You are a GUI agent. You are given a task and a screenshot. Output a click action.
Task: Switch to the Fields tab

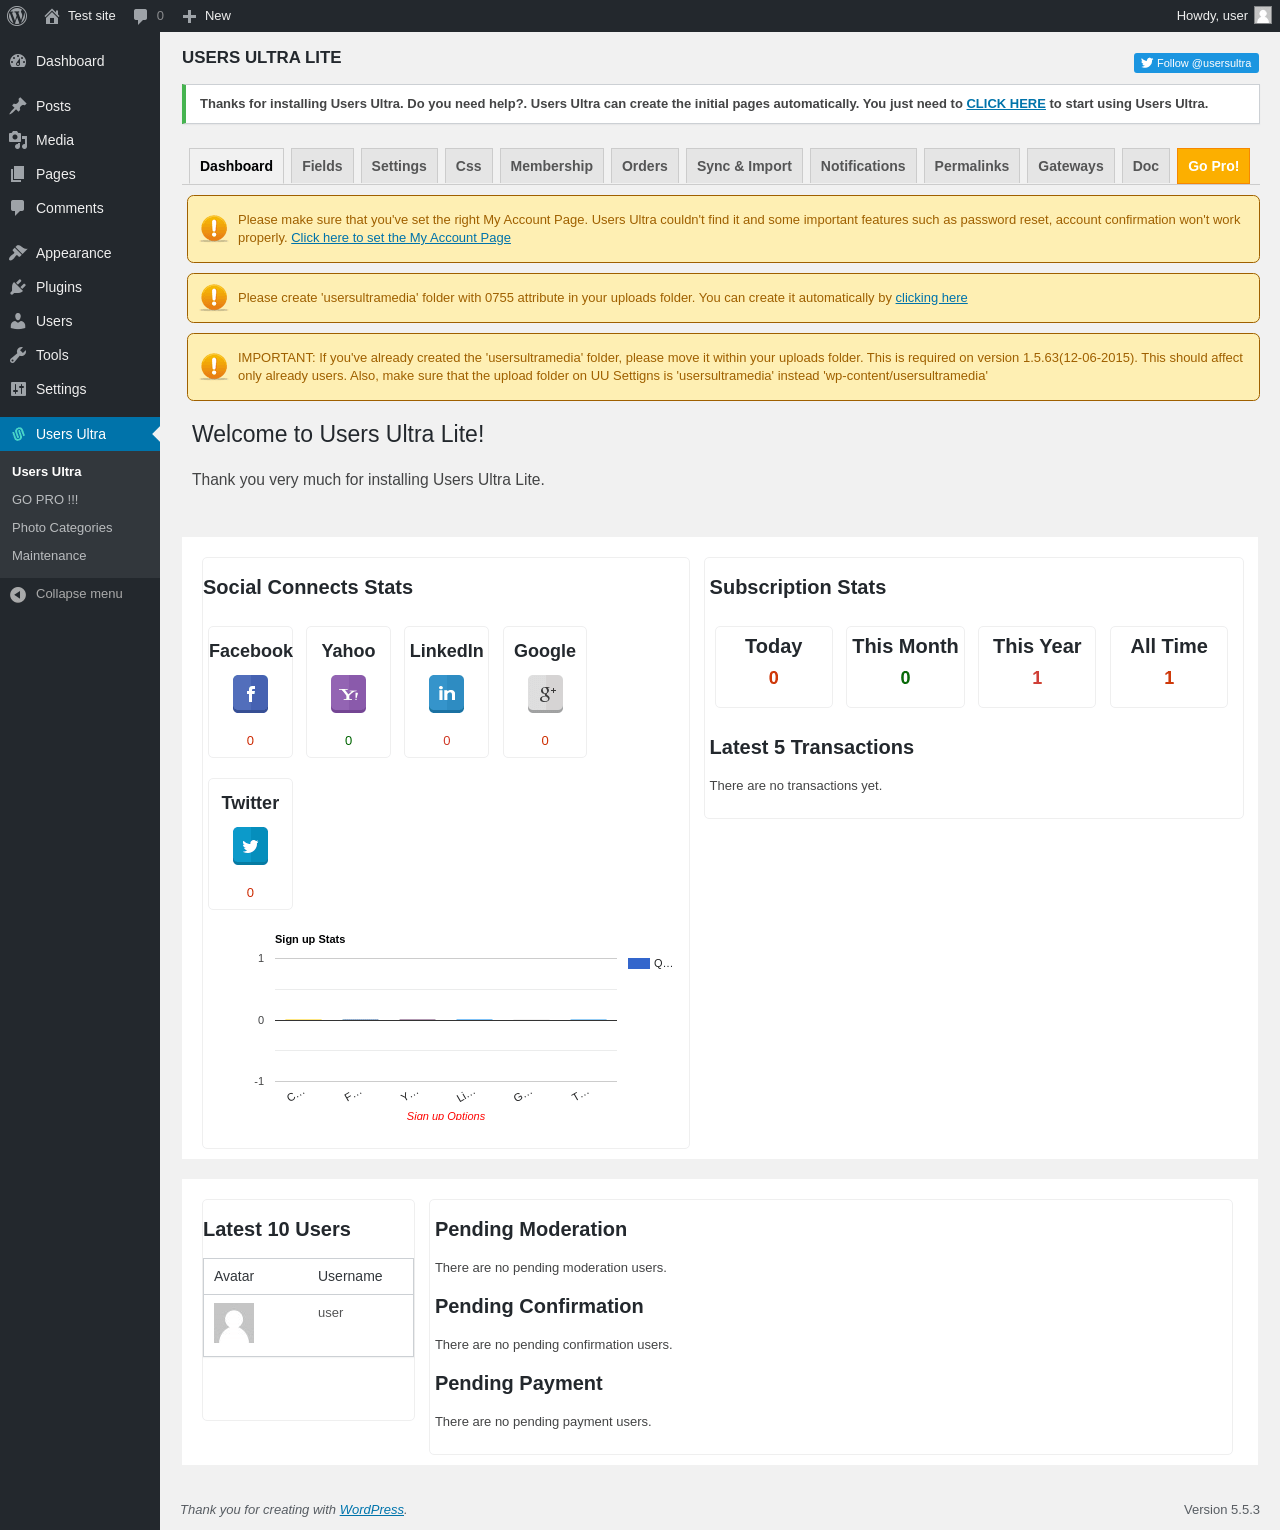pyautogui.click(x=322, y=166)
